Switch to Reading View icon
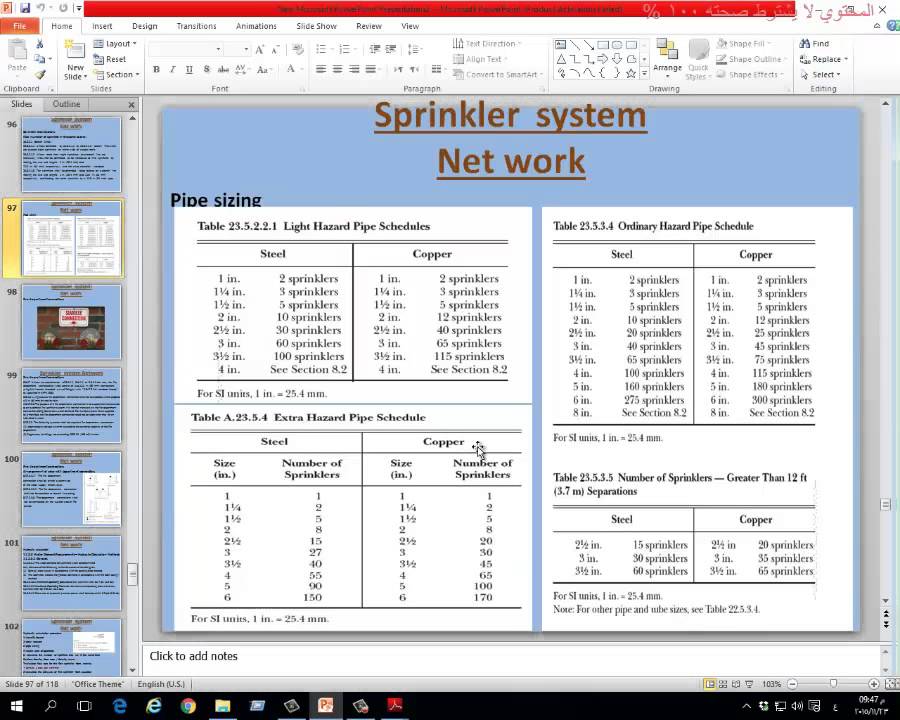Image resolution: width=900 pixels, height=720 pixels. pyautogui.click(x=736, y=684)
